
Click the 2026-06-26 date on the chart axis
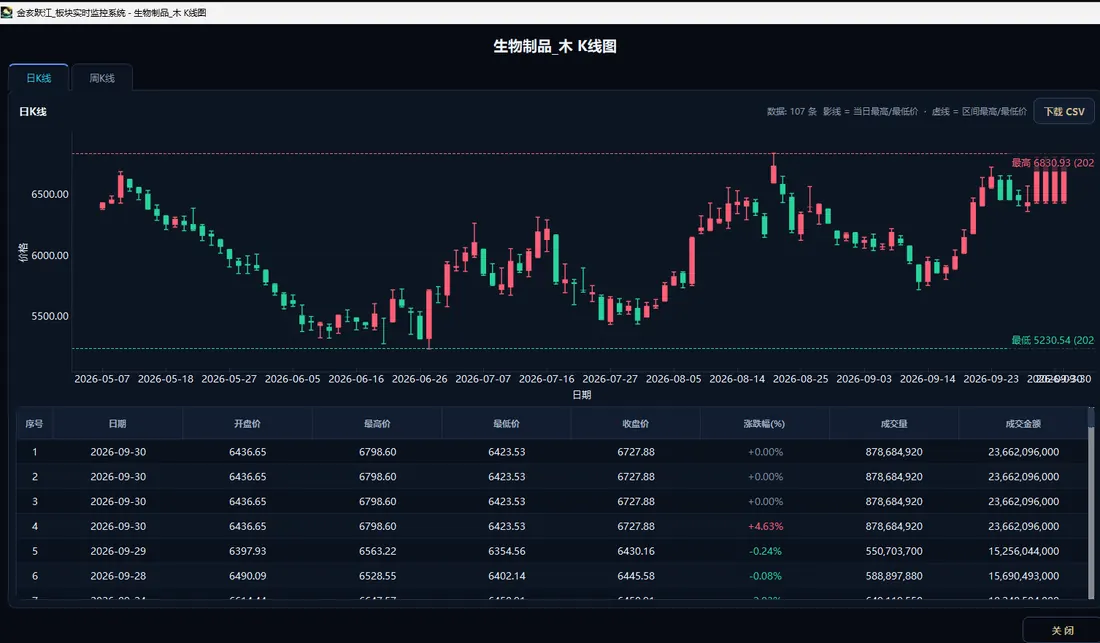pyautogui.click(x=420, y=379)
